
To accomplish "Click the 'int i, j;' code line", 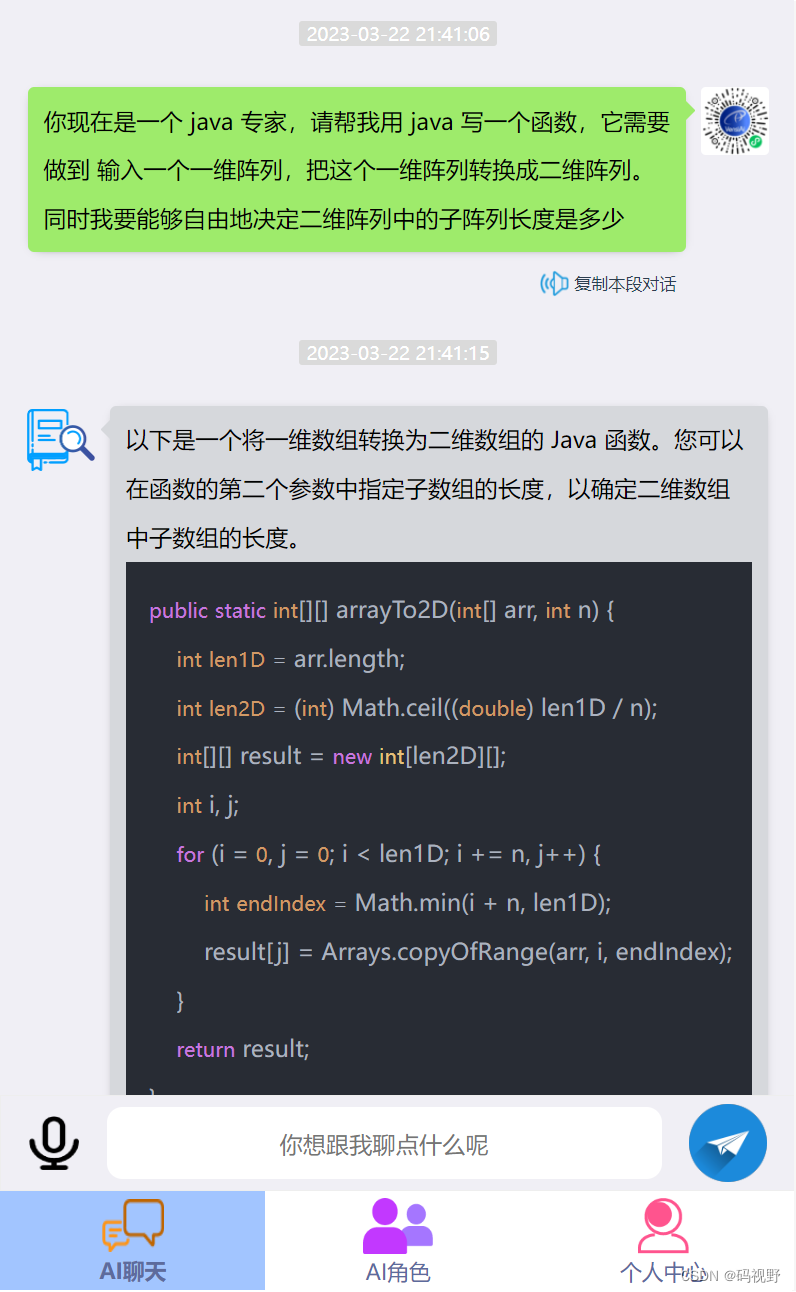I will coord(208,805).
